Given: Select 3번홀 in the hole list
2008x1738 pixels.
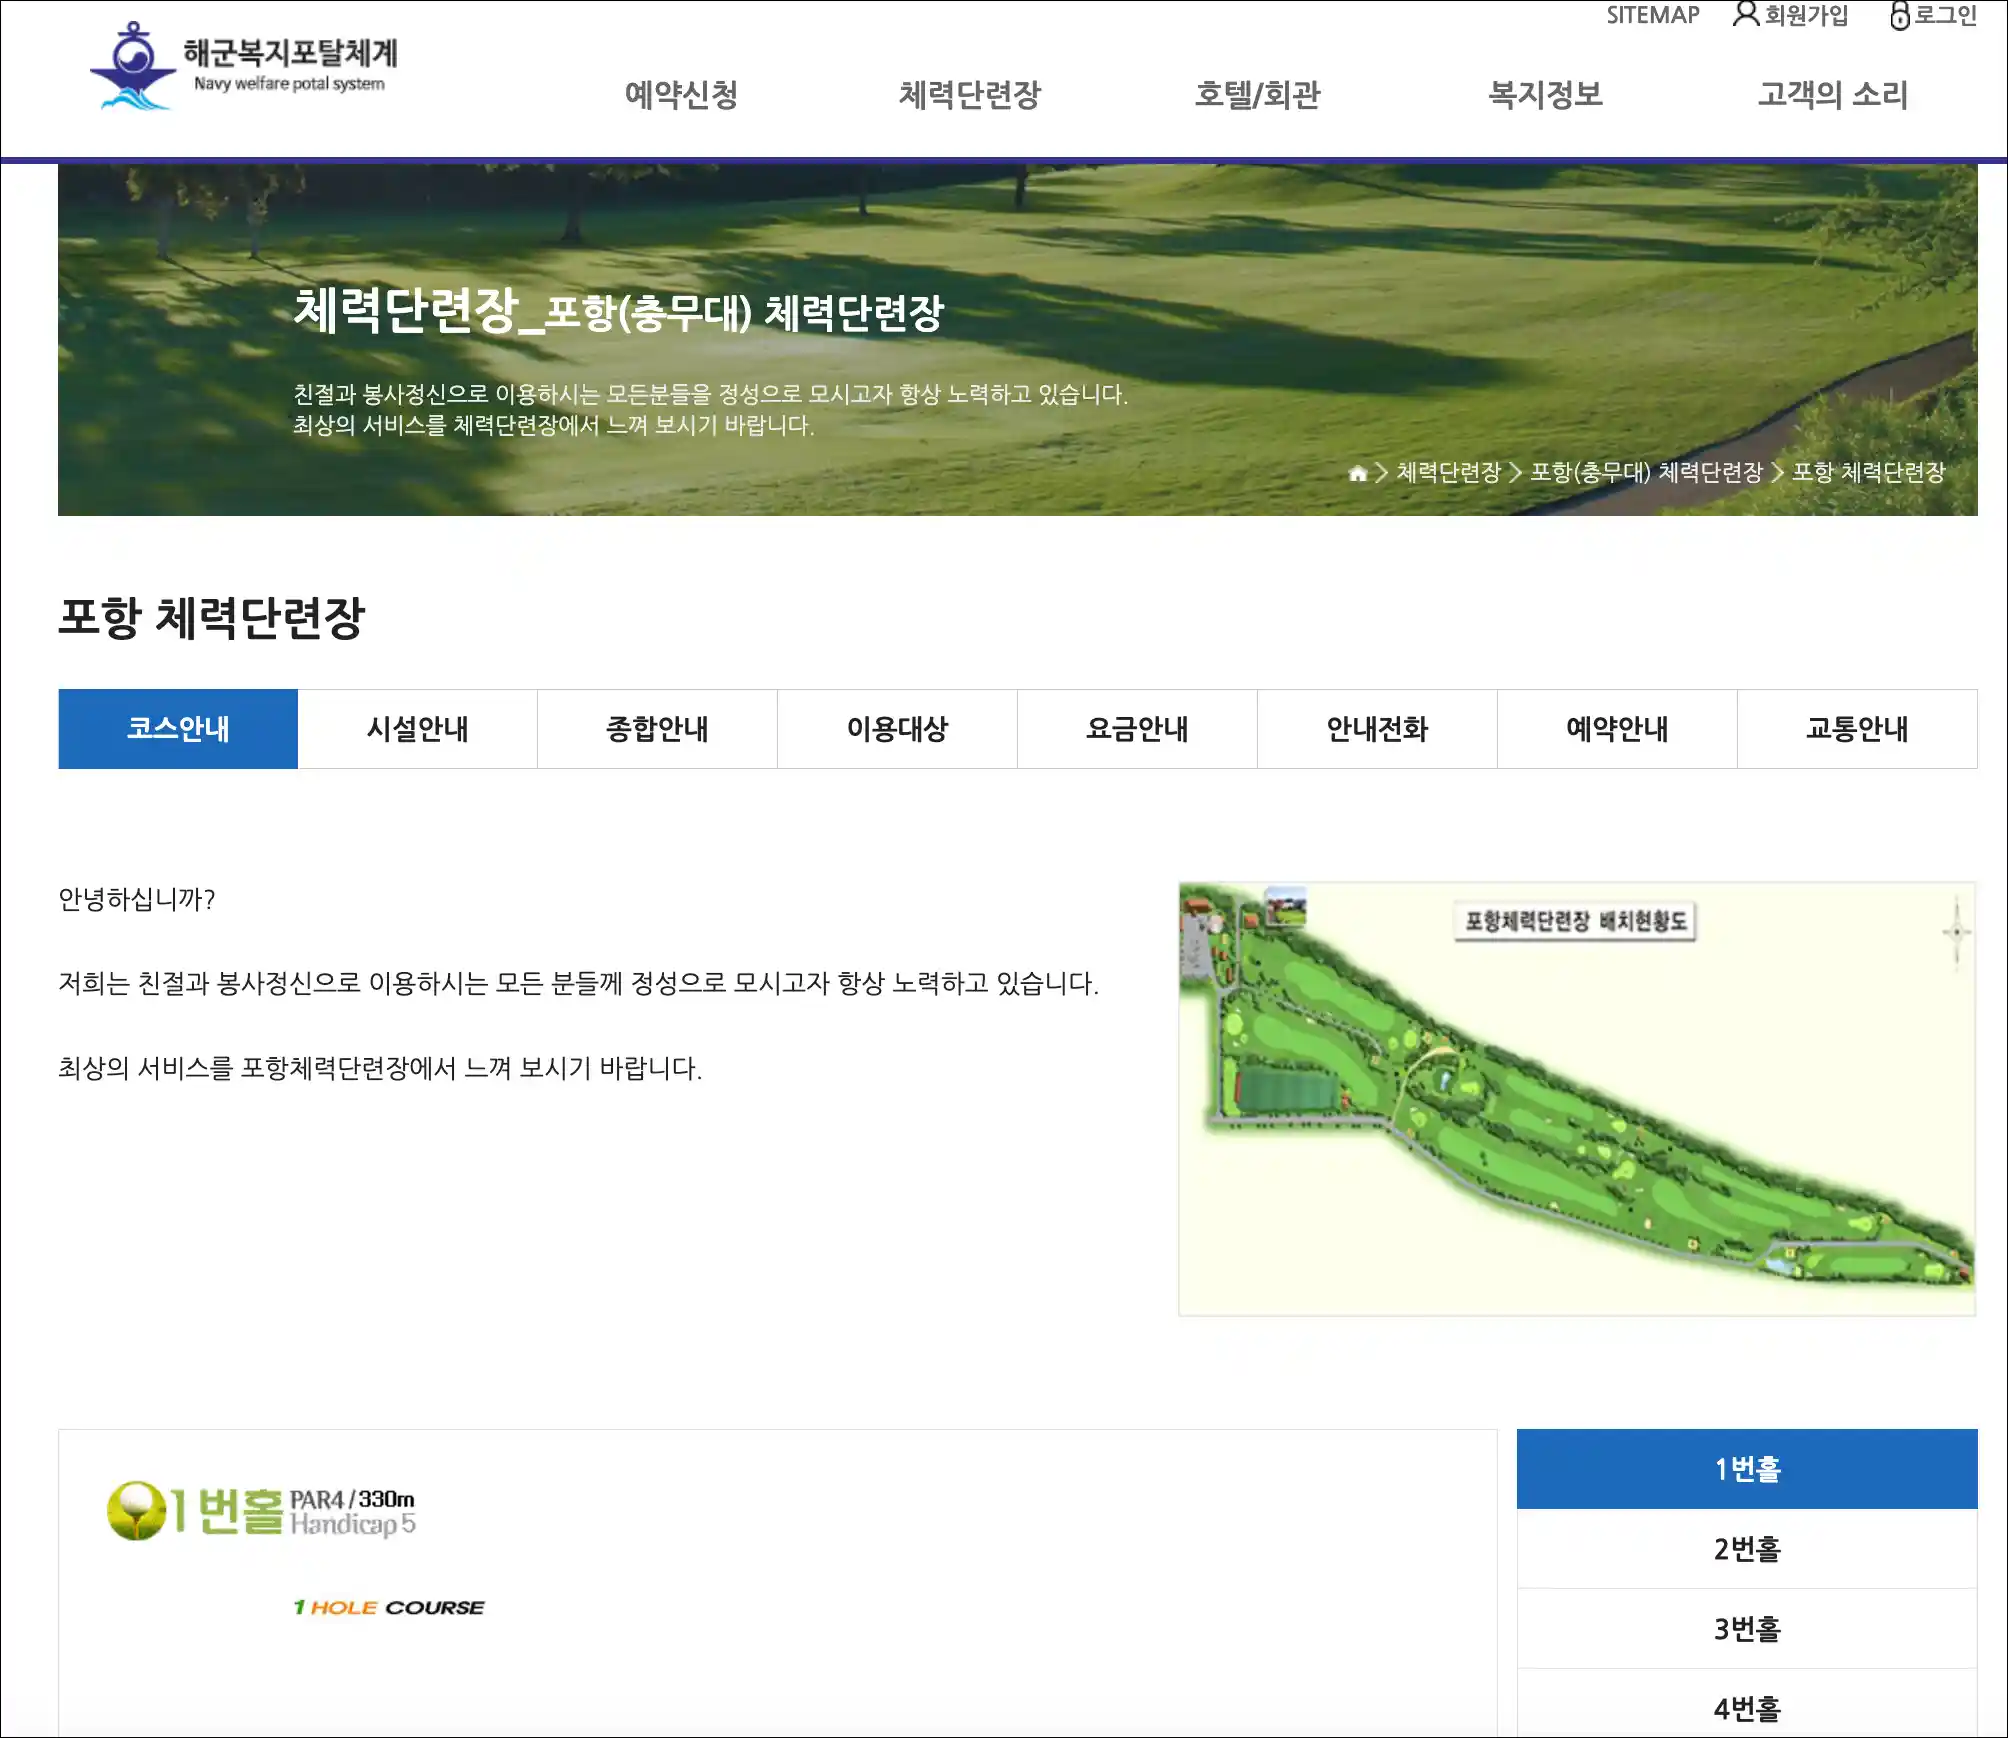Looking at the screenshot, I should click(x=1747, y=1629).
